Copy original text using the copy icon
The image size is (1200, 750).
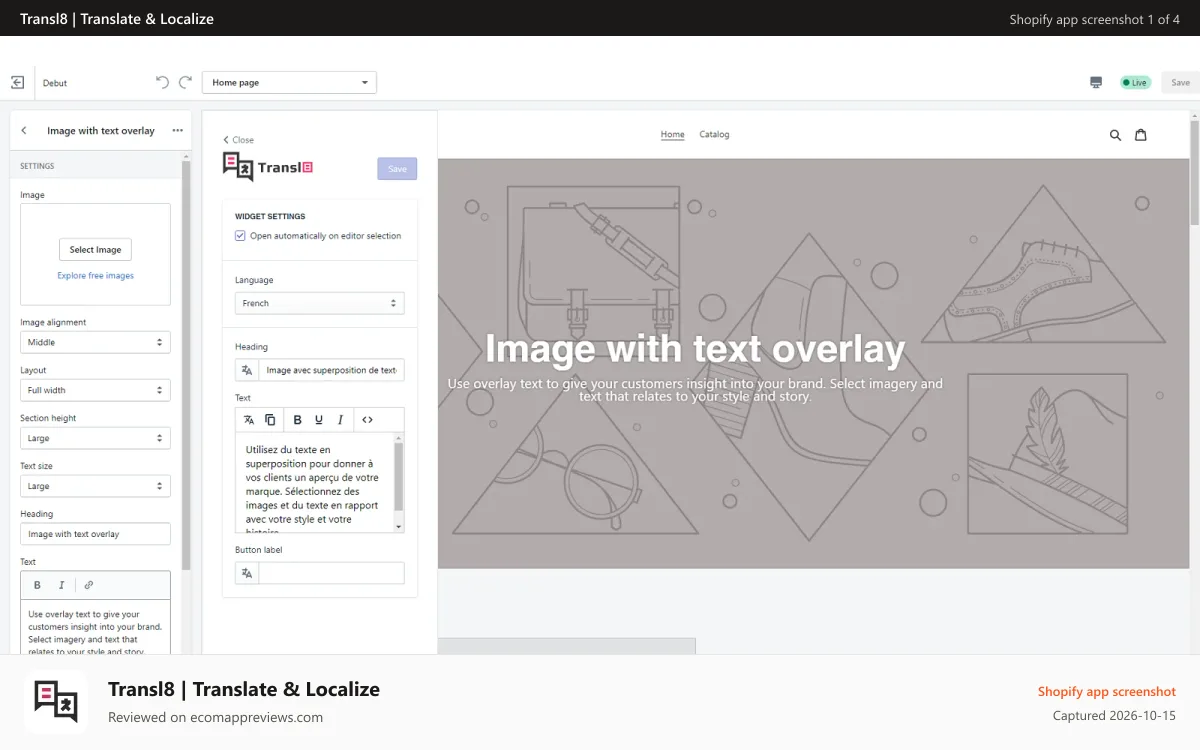(270, 420)
